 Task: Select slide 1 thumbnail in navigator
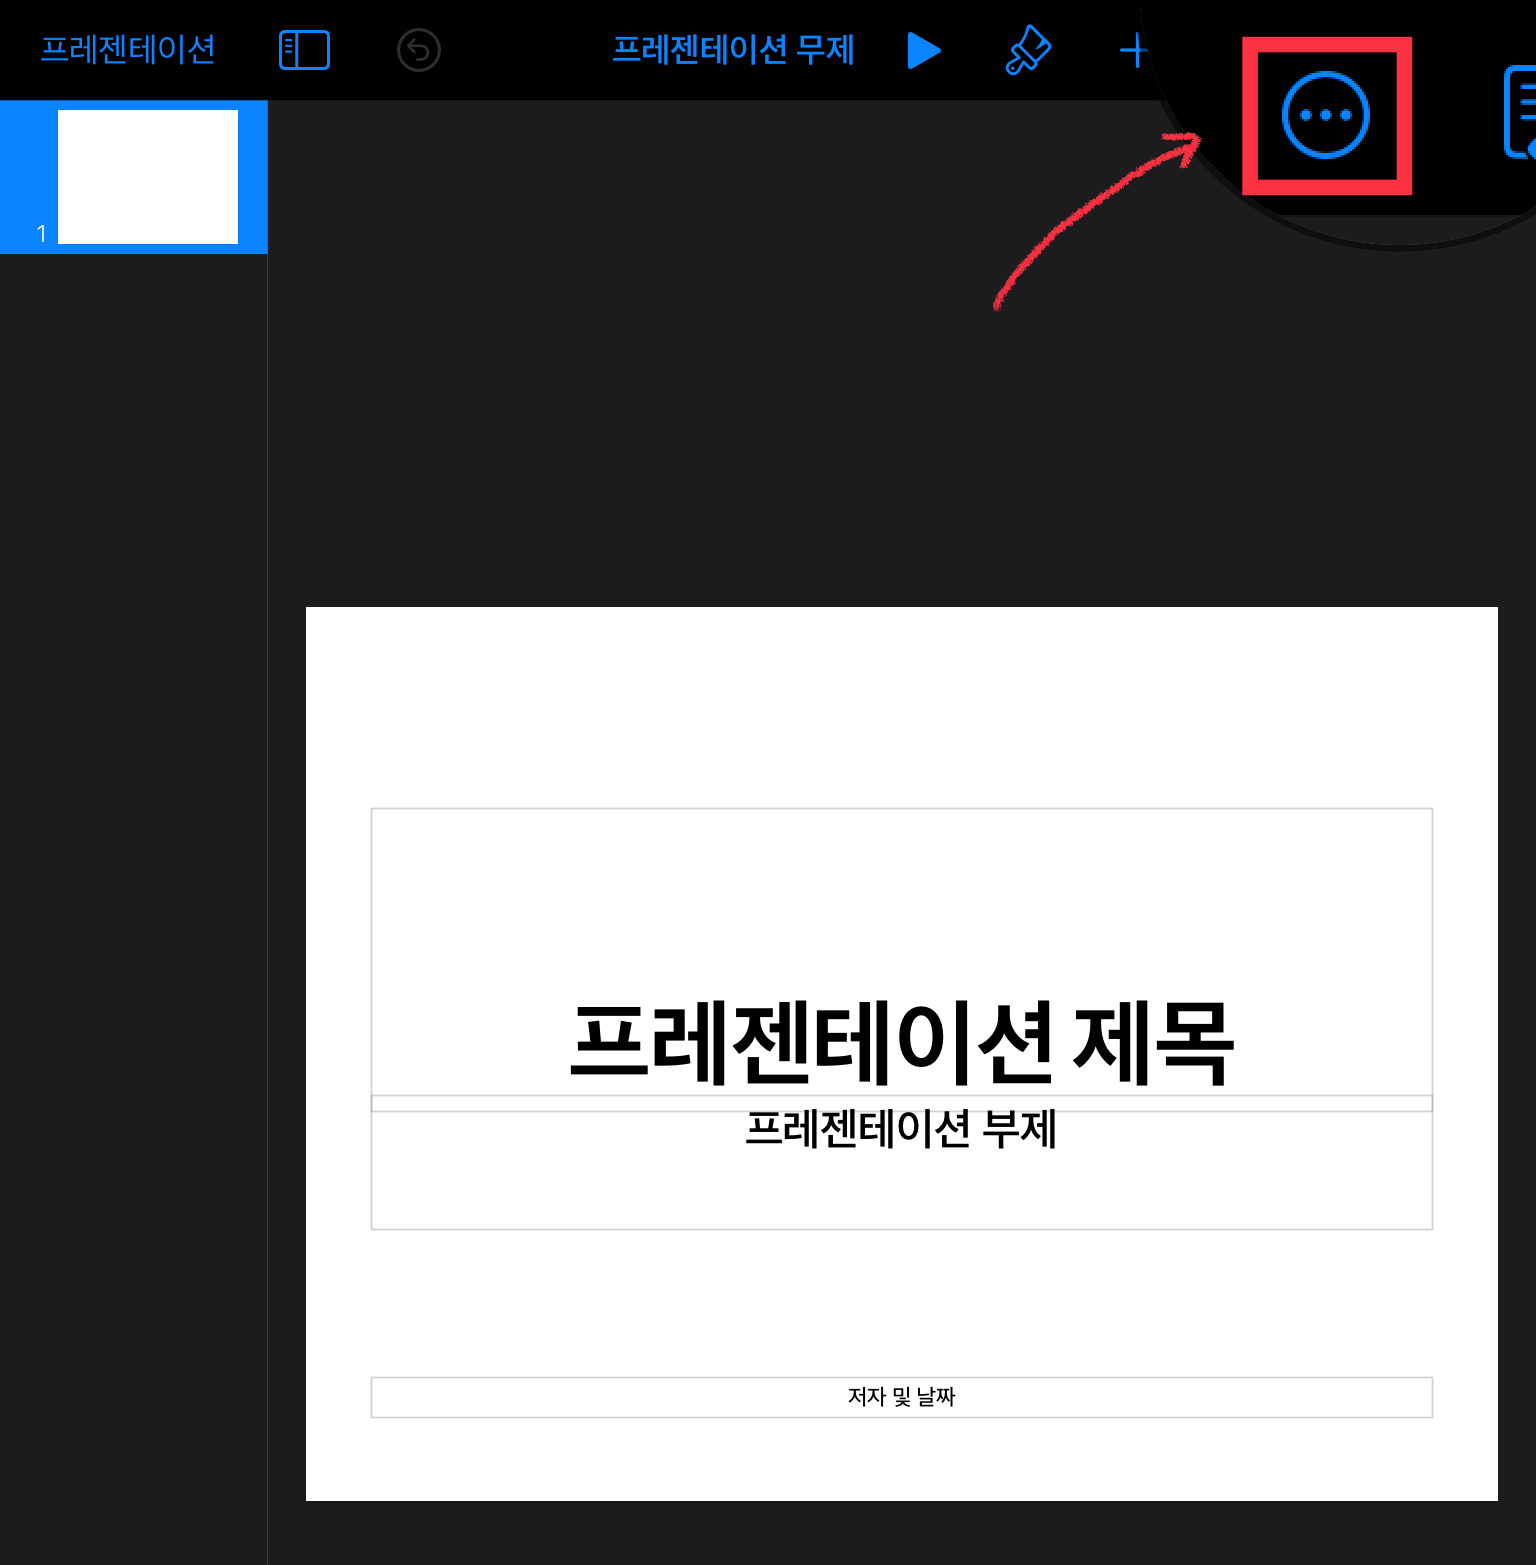(x=148, y=177)
